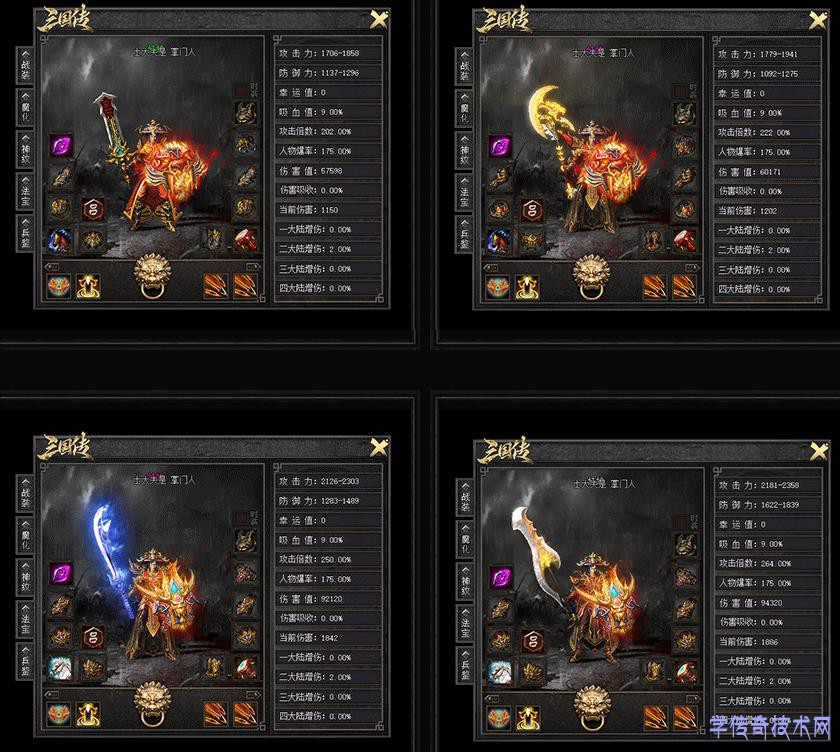This screenshot has height=752, width=840.
Task: Select blue horse mount icon in golden axe panel
Action: (x=499, y=241)
